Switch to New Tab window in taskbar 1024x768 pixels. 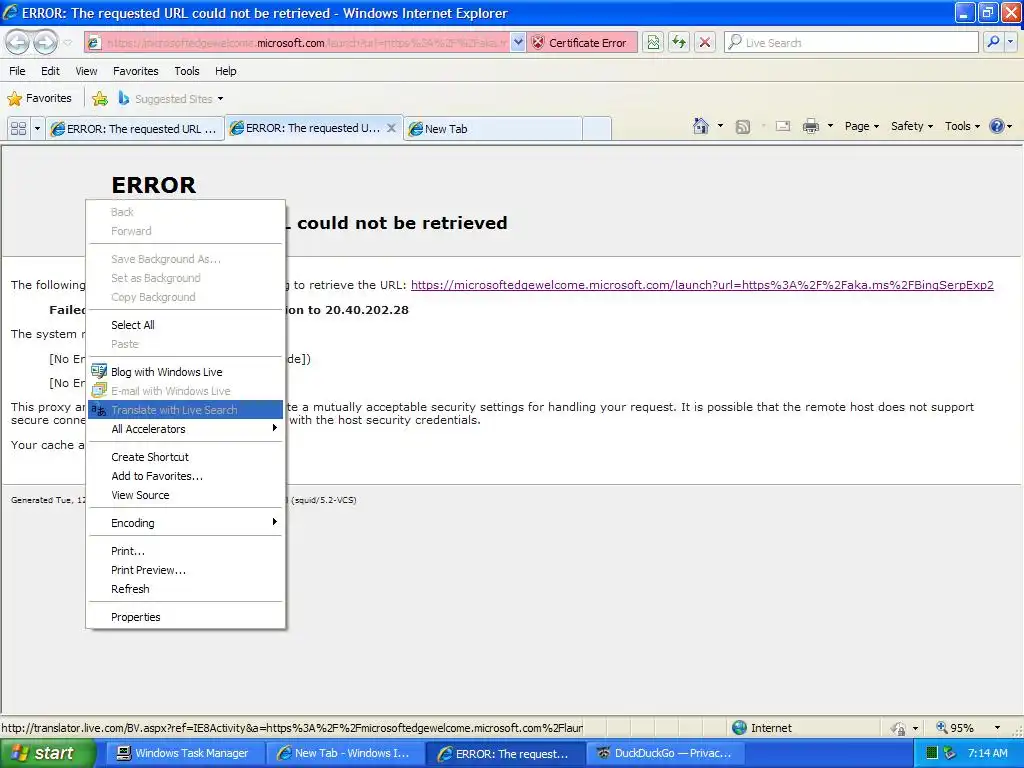[344, 753]
